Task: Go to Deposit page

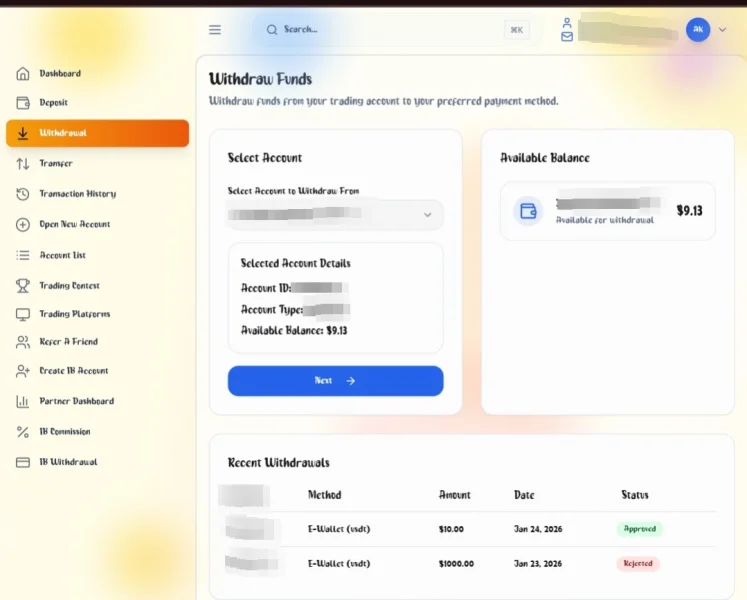Action: (x=97, y=102)
